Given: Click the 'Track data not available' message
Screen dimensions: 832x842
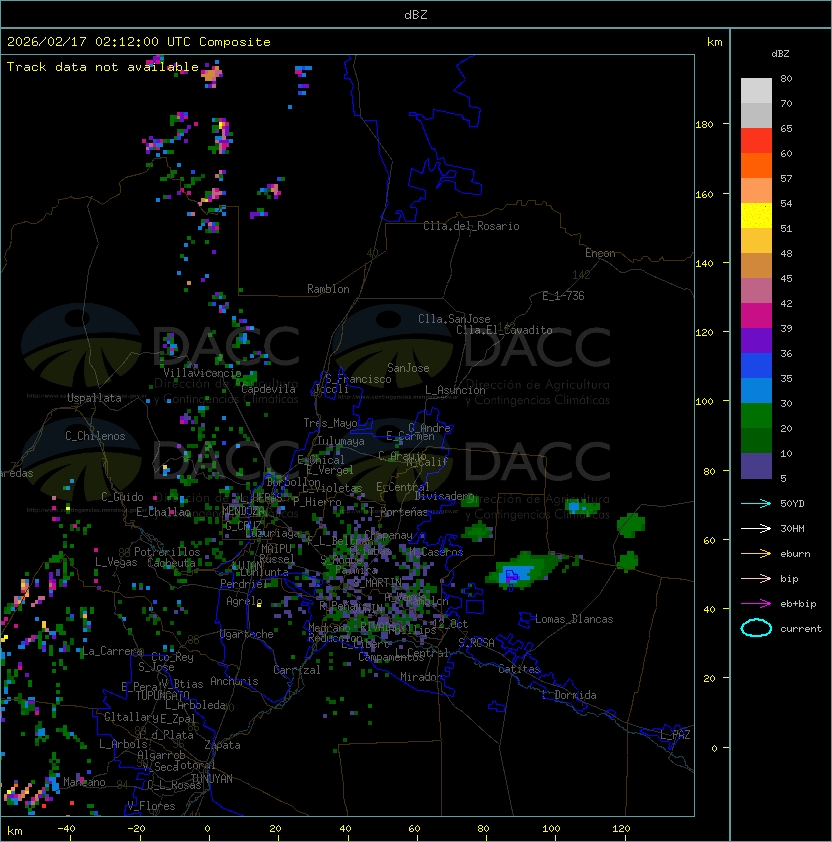Looking at the screenshot, I should (x=103, y=67).
